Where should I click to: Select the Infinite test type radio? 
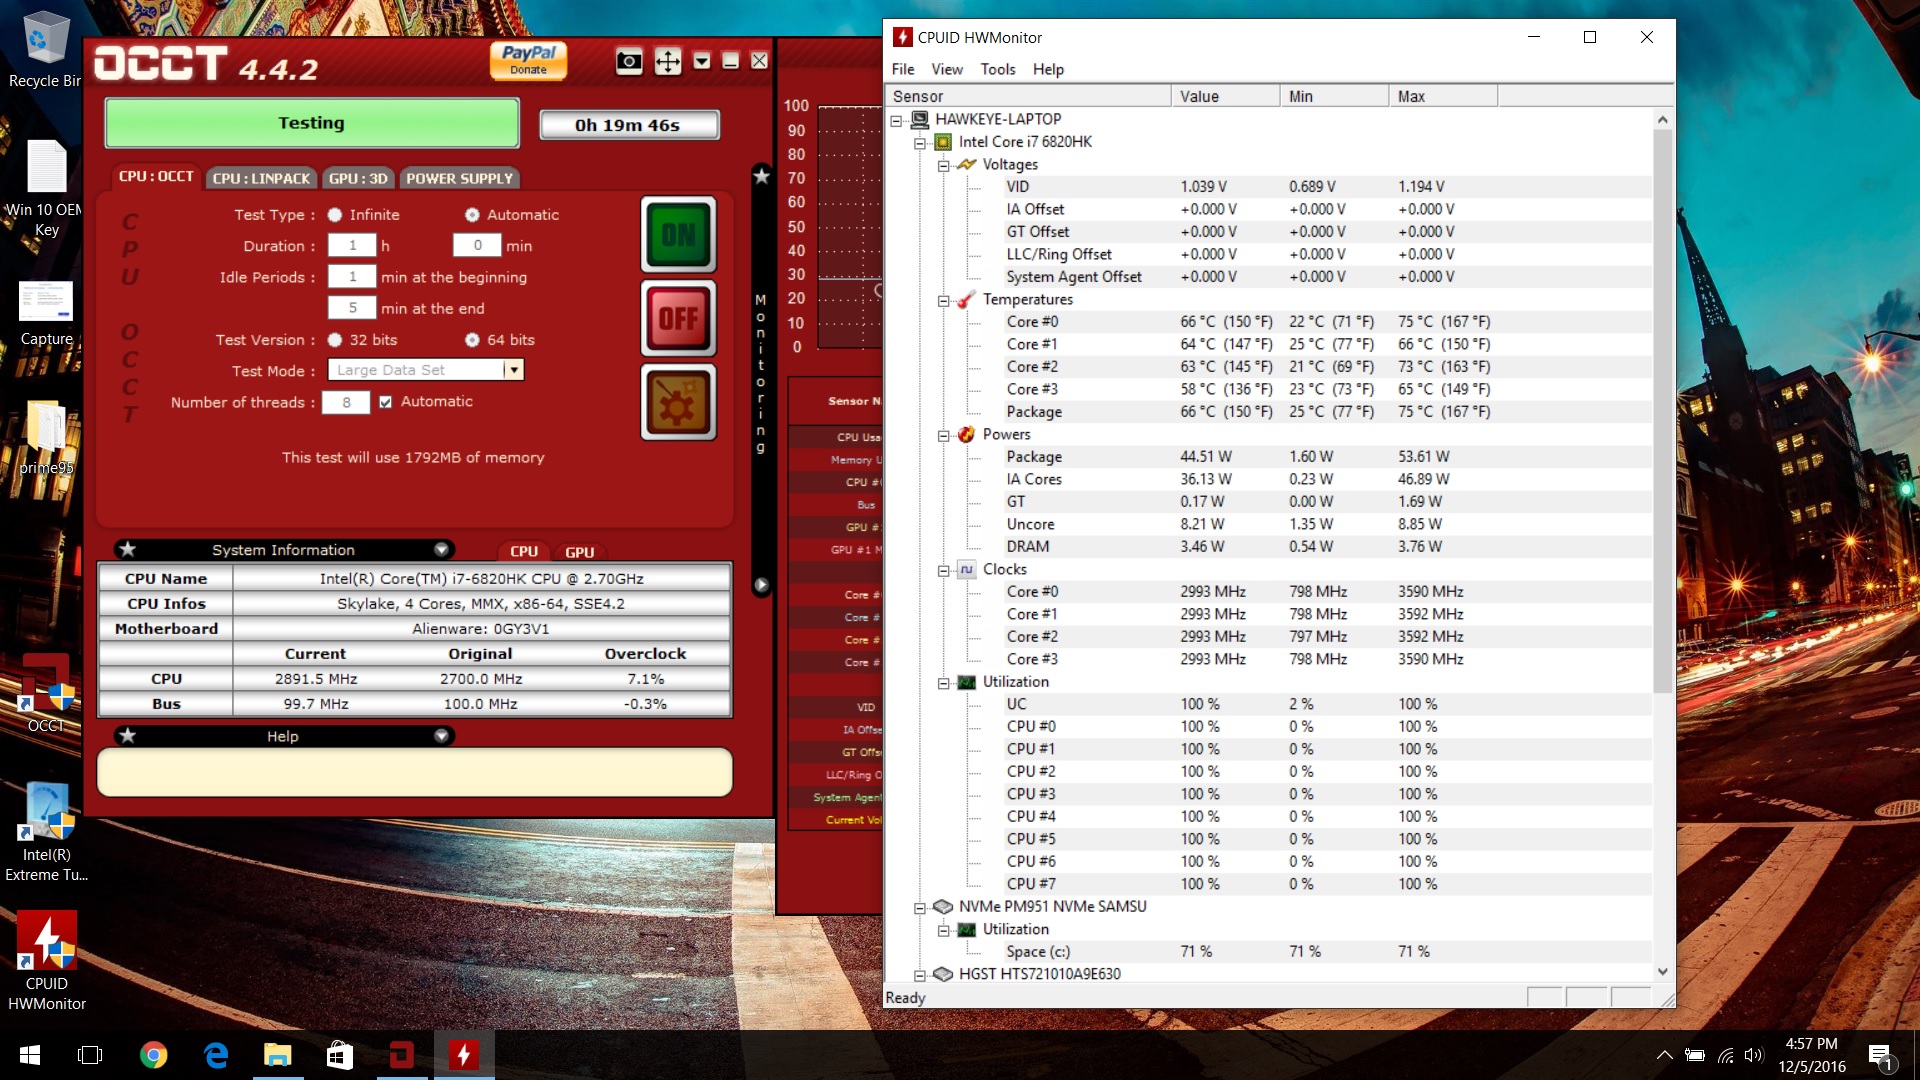coord(335,215)
